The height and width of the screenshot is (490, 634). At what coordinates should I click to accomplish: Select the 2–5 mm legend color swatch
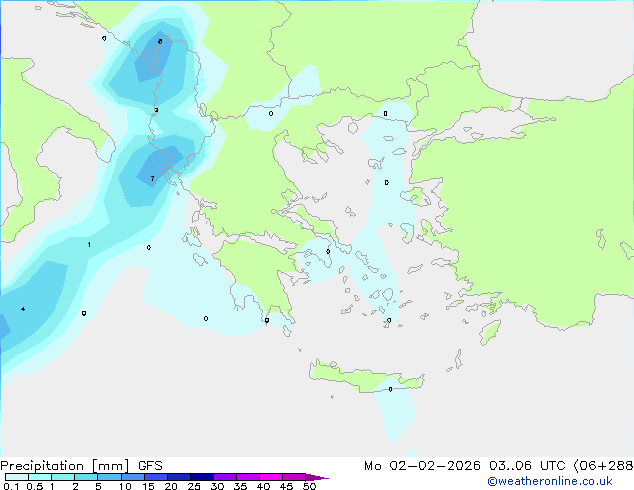click(86, 477)
